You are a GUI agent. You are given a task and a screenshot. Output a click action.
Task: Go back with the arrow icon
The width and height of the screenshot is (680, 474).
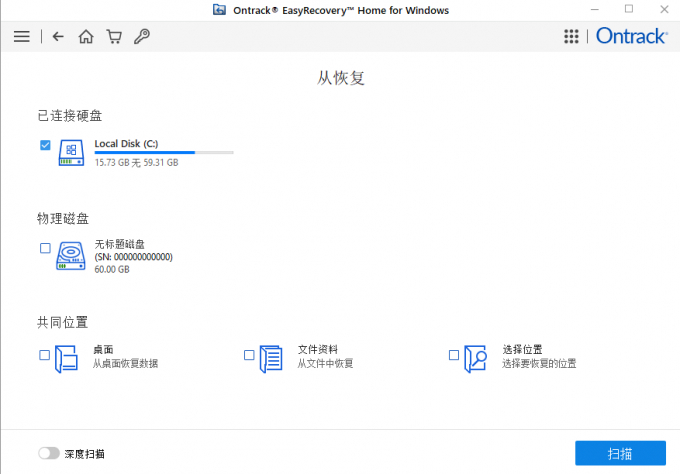[x=58, y=36]
